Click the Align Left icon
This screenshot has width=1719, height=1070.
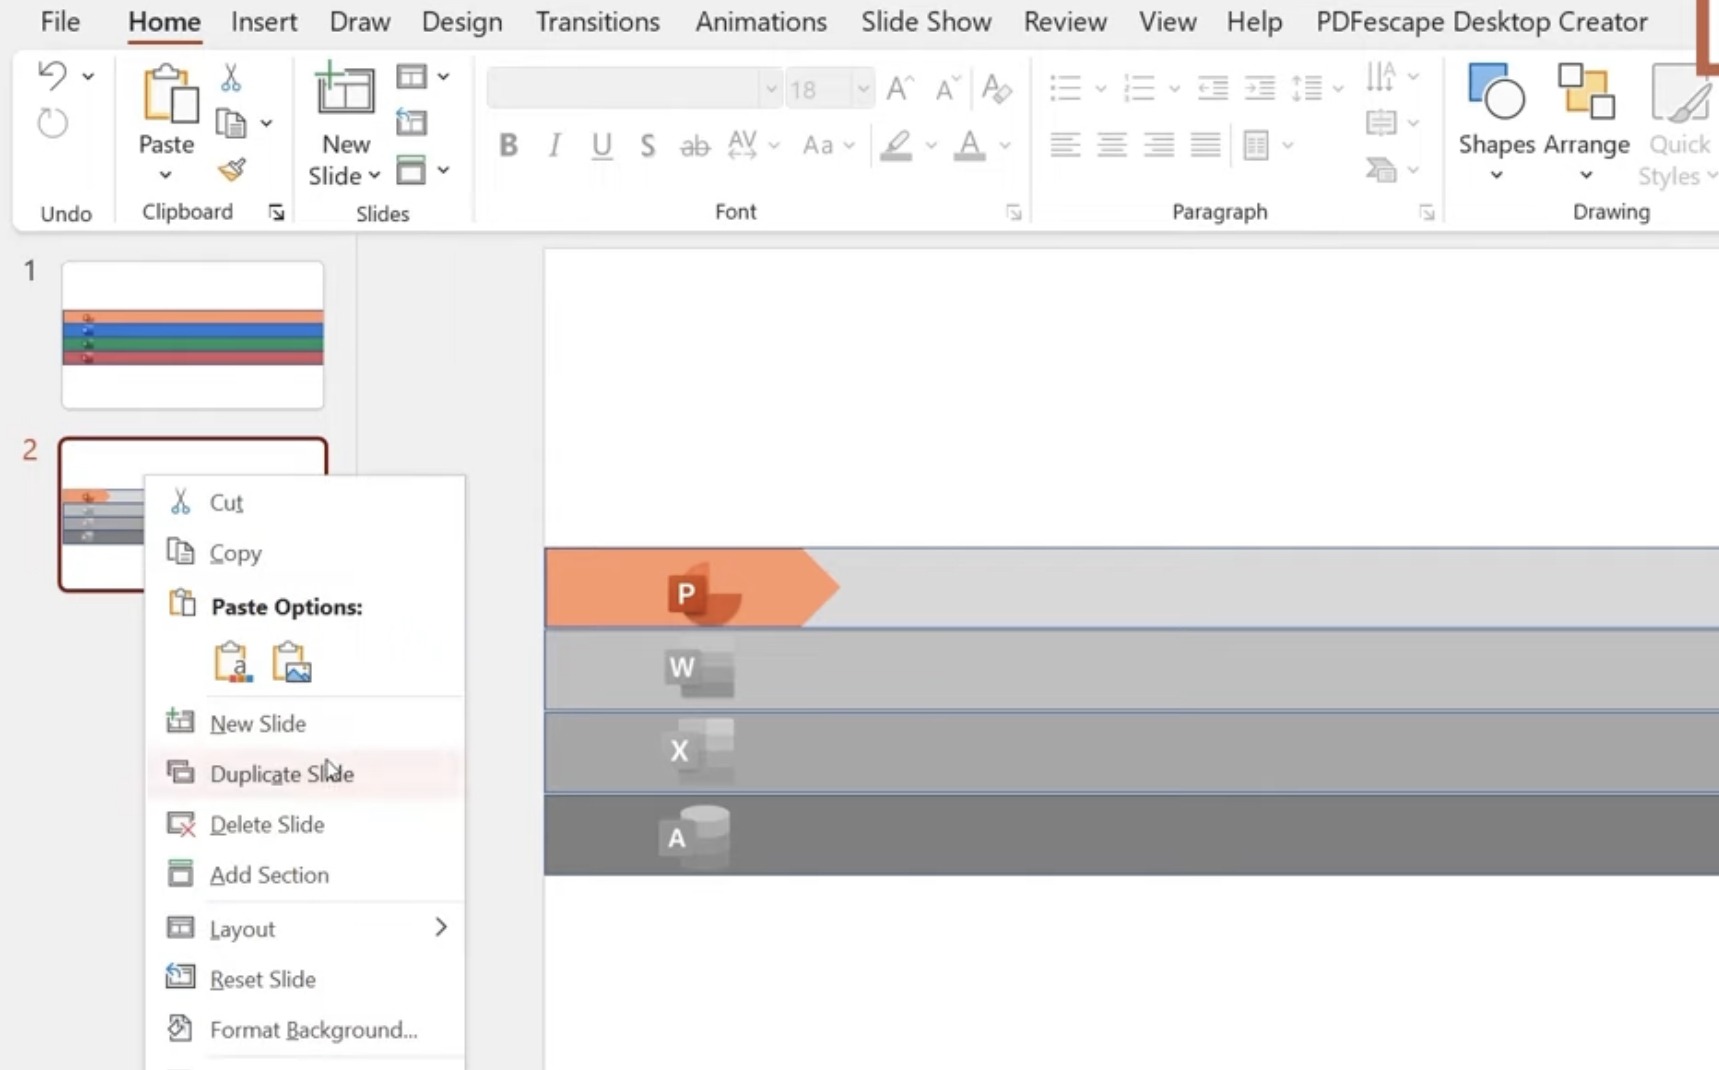[x=1065, y=146]
